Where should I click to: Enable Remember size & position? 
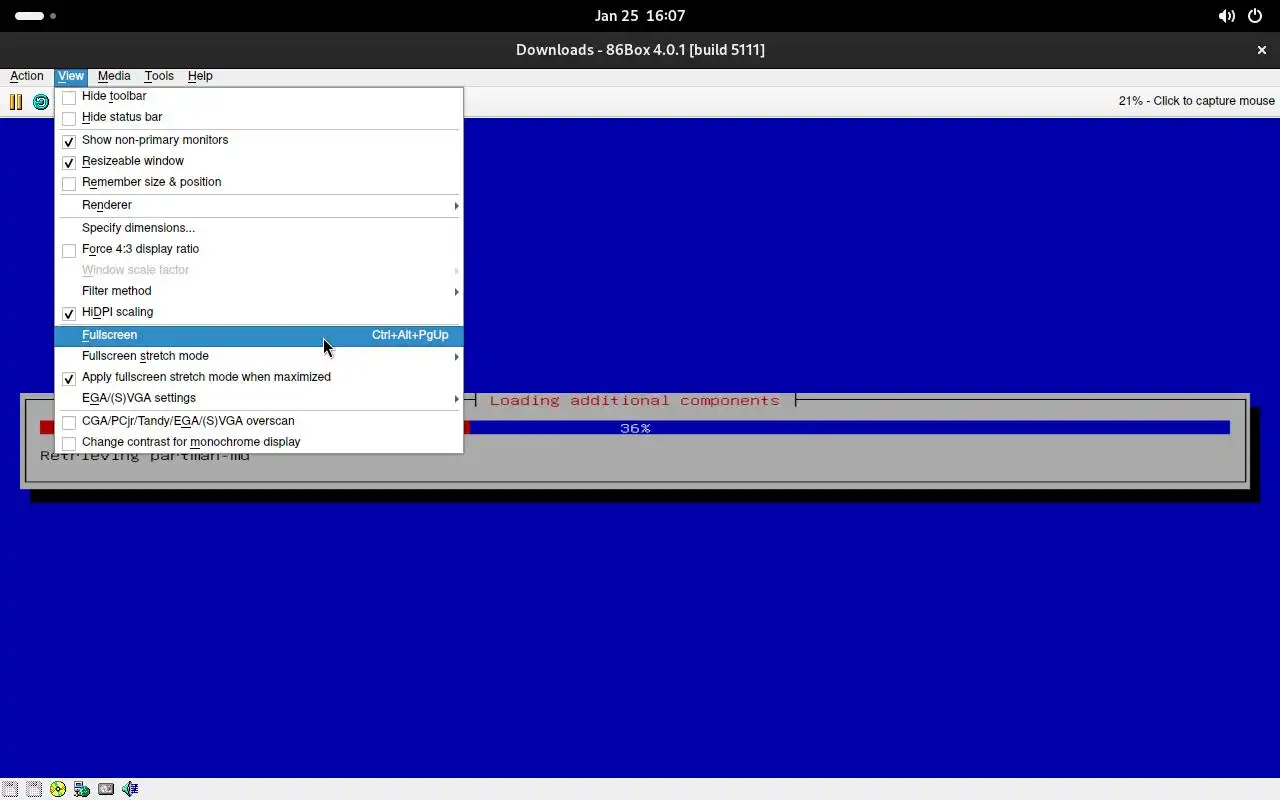coord(259,182)
